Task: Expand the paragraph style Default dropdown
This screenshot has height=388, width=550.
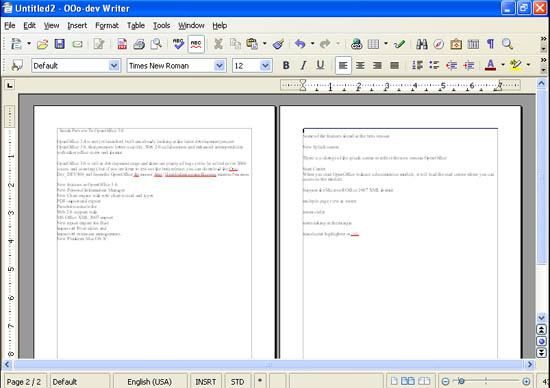Action: coord(114,66)
